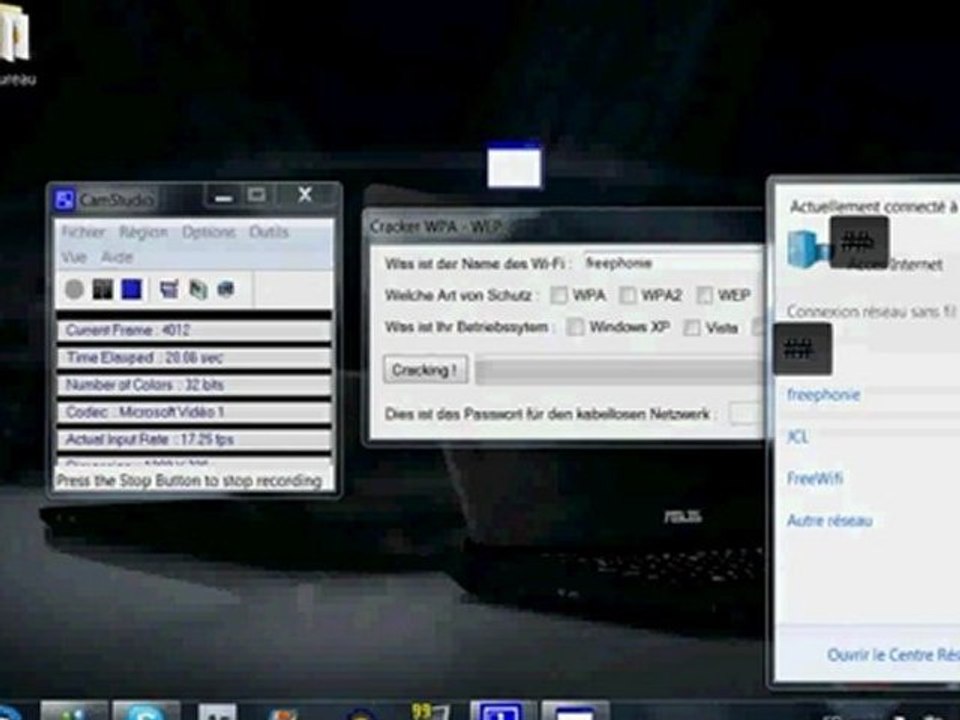This screenshot has height=720, width=960.
Task: Click the Cracker WPA - WEP title bar
Action: [x=566, y=227]
